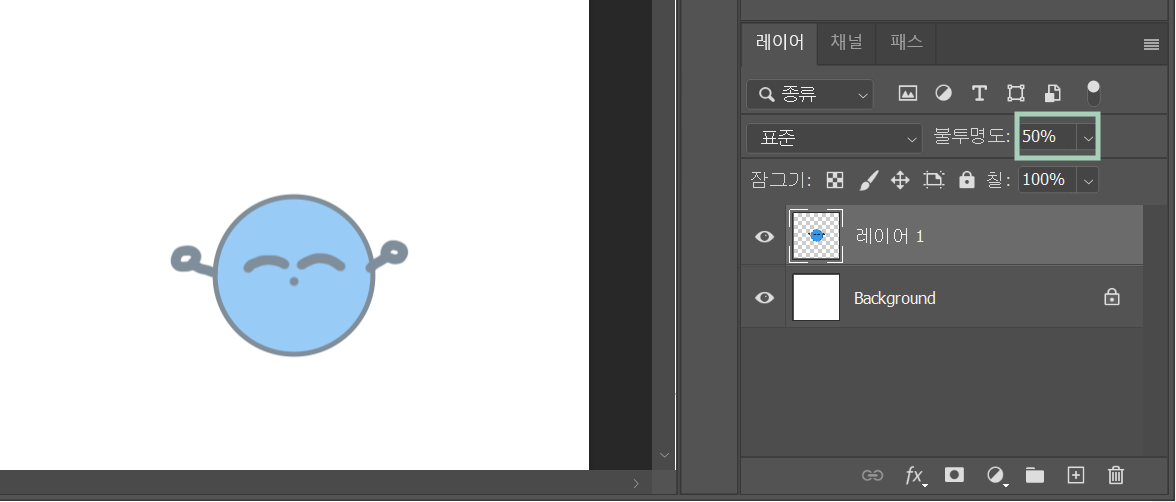
Task: Select the Background layer thumbnail
Action: [x=816, y=297]
